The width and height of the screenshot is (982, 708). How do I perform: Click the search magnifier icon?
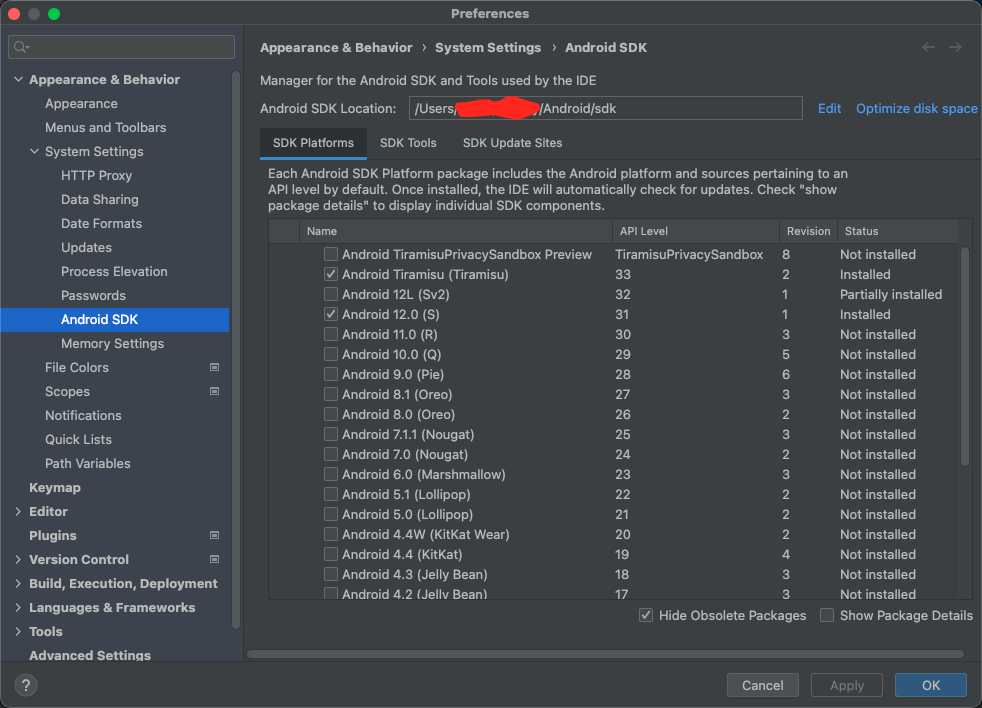click(21, 47)
